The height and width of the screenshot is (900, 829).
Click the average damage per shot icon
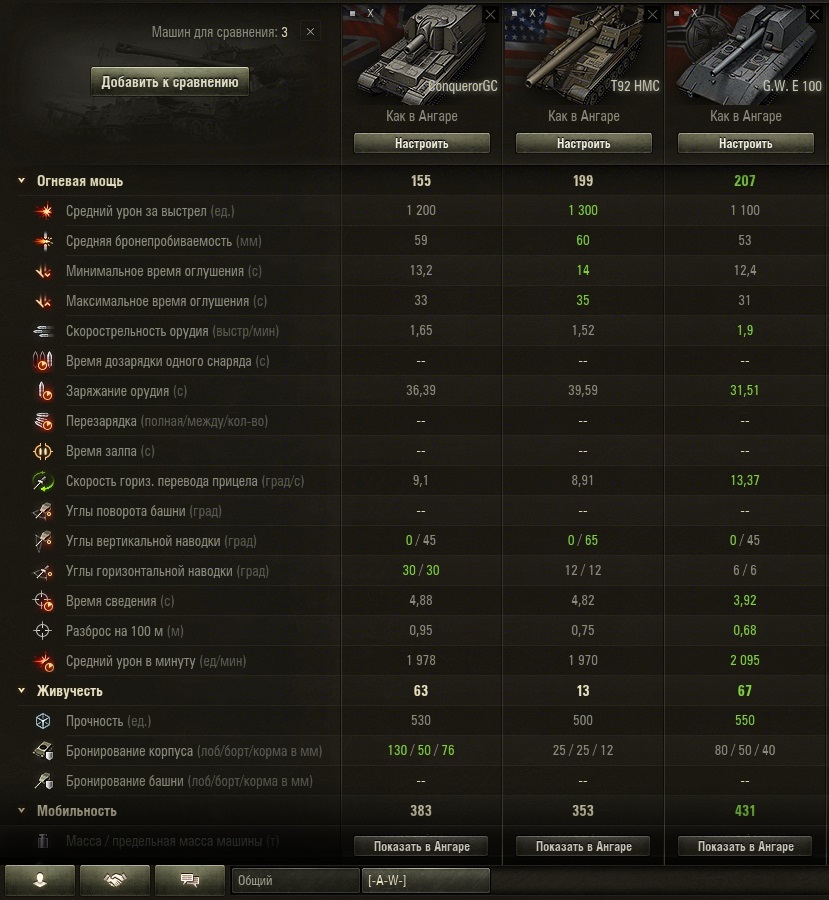coord(44,211)
